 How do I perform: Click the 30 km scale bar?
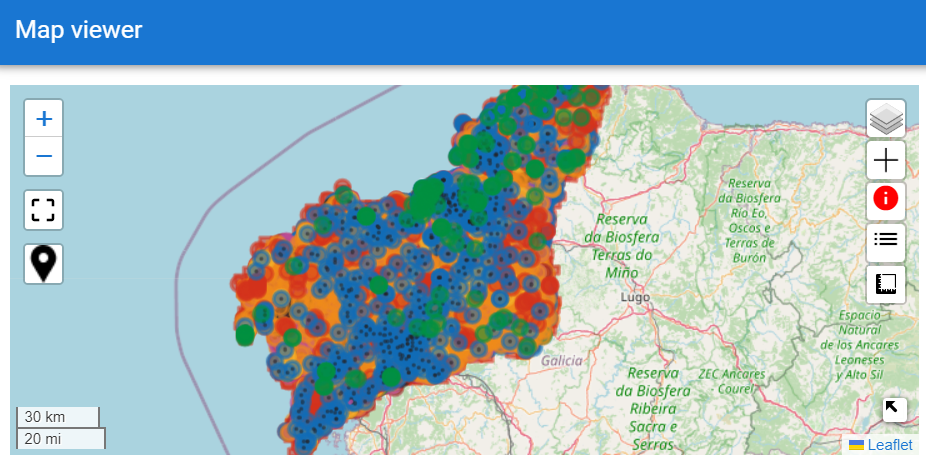coord(58,417)
